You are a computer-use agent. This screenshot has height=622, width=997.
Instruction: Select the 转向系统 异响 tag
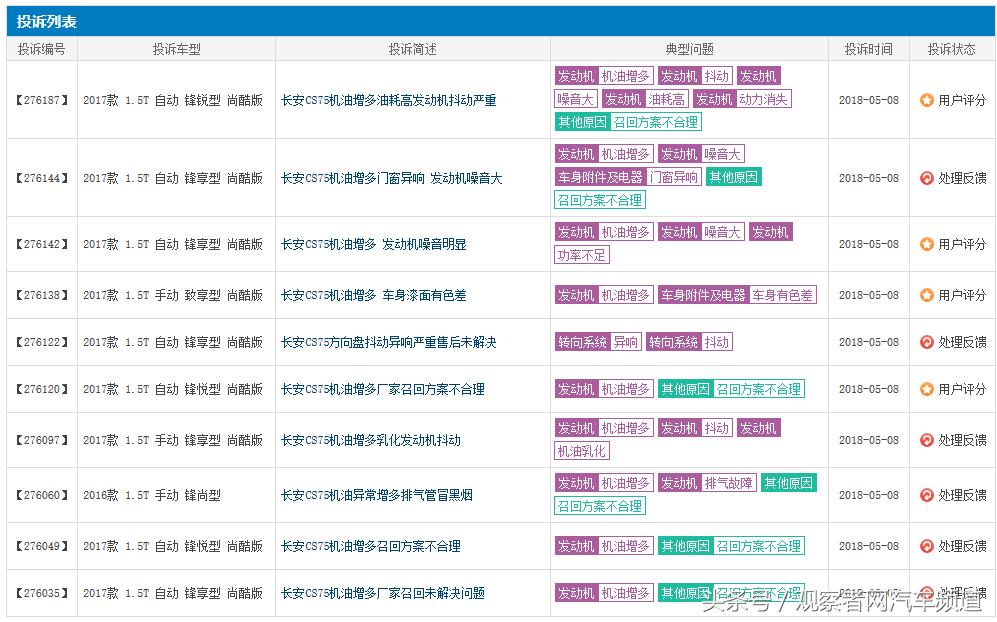(x=598, y=342)
